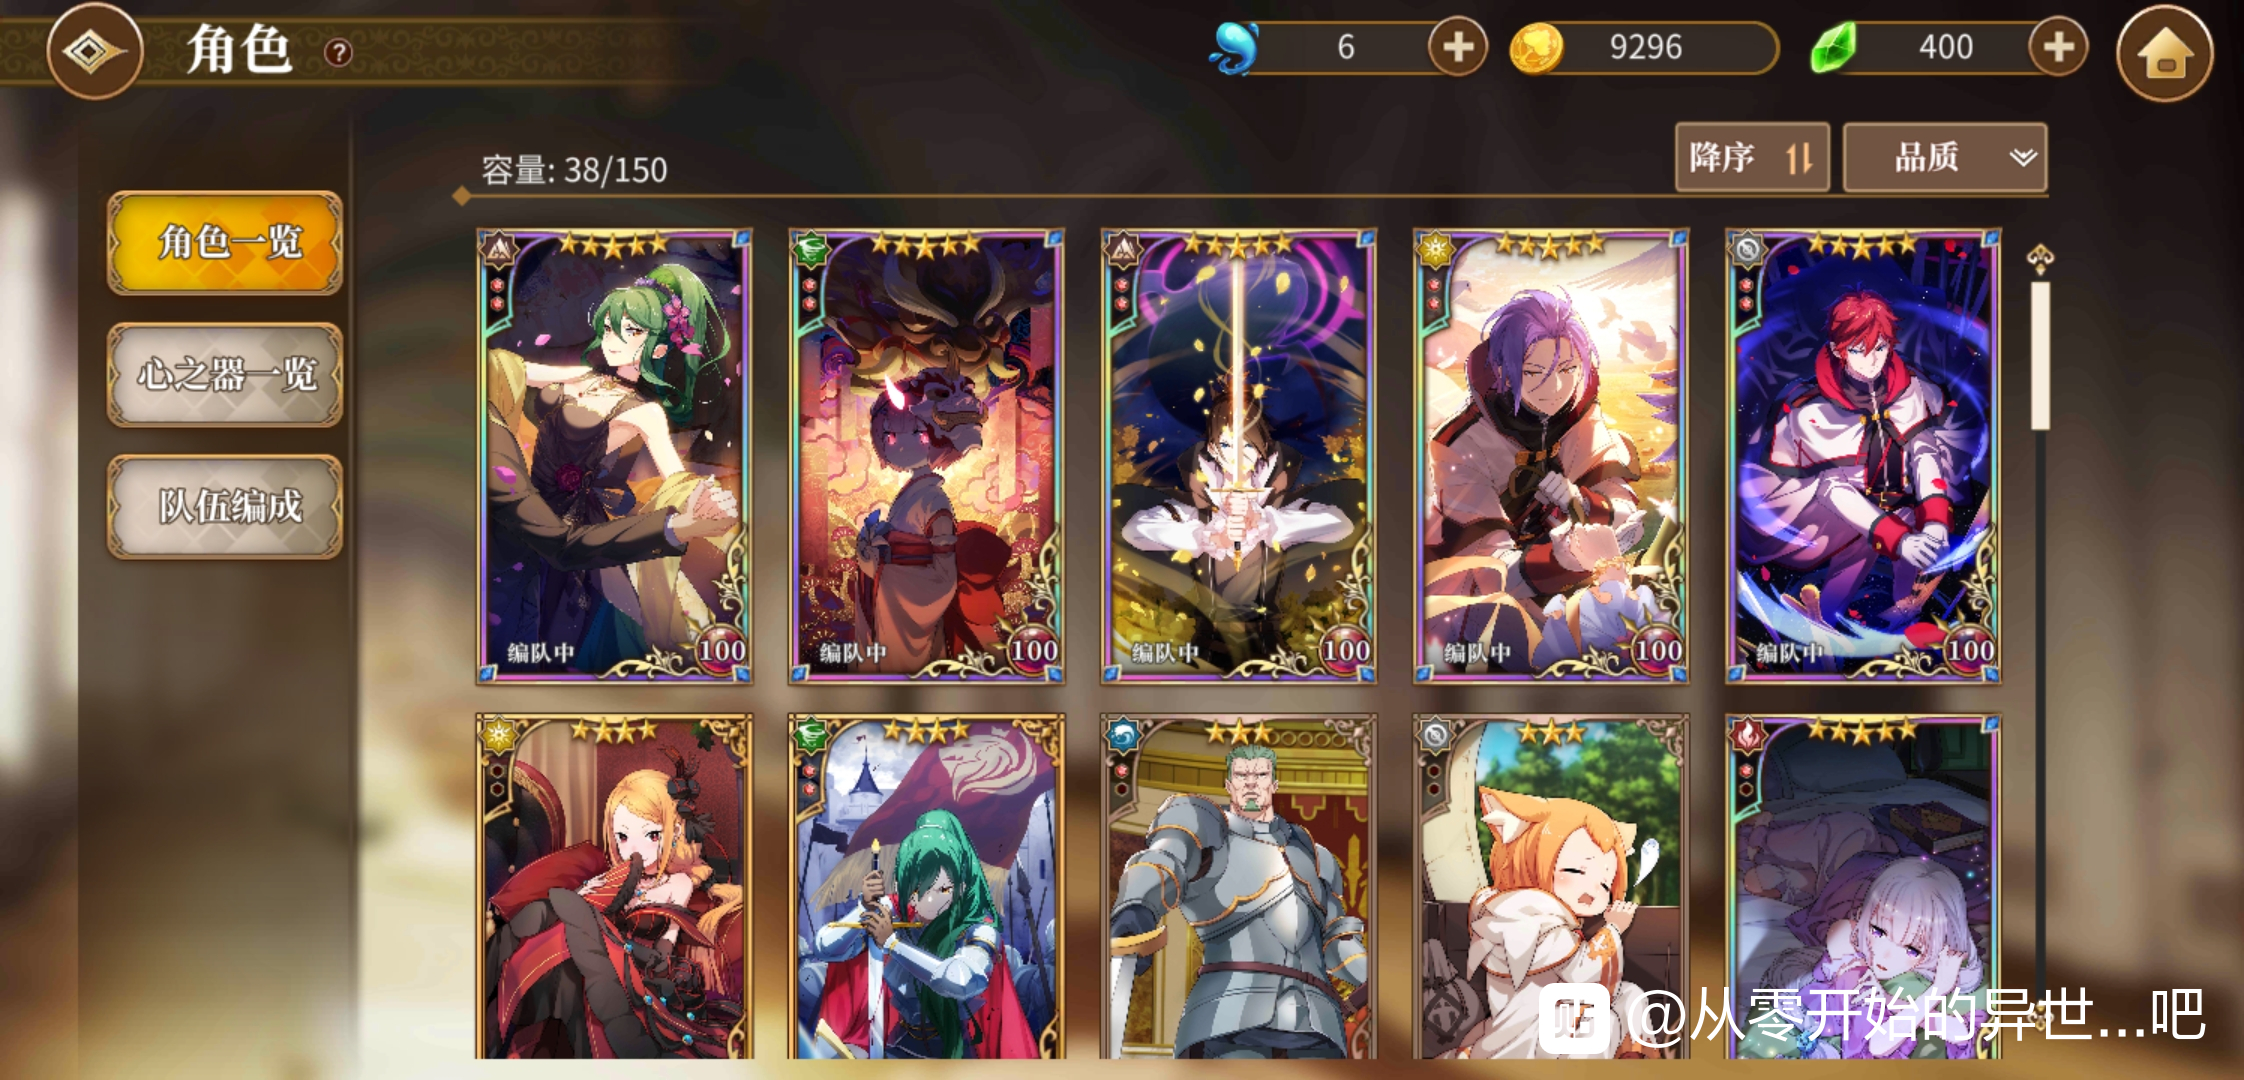Select orange cat-eared girl card
The height and width of the screenshot is (1080, 2244).
(1551, 886)
